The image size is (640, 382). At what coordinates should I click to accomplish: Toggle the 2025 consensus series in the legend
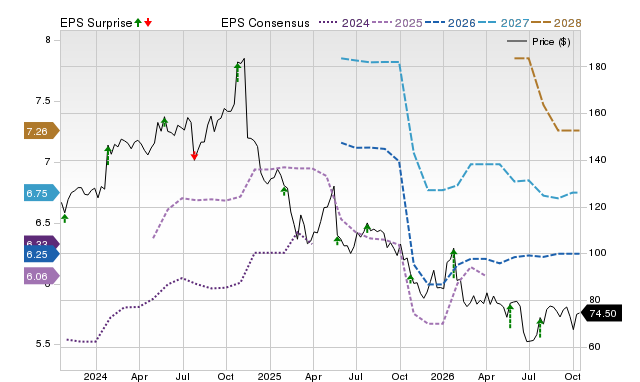click(x=397, y=23)
